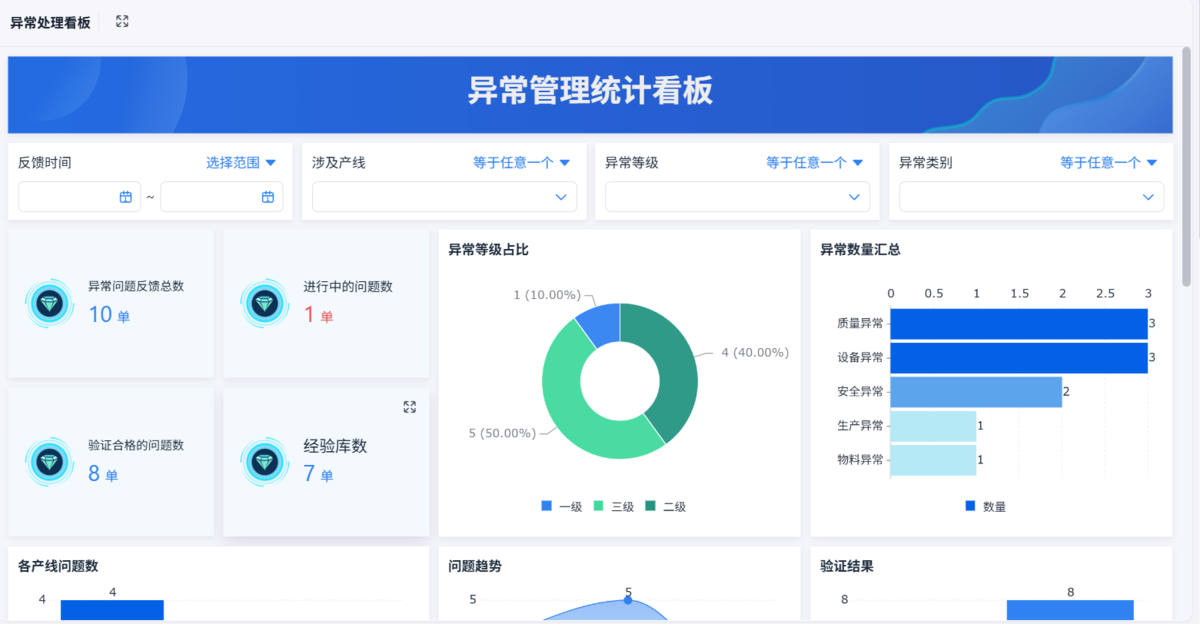This screenshot has height=624, width=1200.
Task: Toggle 一级 legend item in donut chart
Action: (x=561, y=506)
